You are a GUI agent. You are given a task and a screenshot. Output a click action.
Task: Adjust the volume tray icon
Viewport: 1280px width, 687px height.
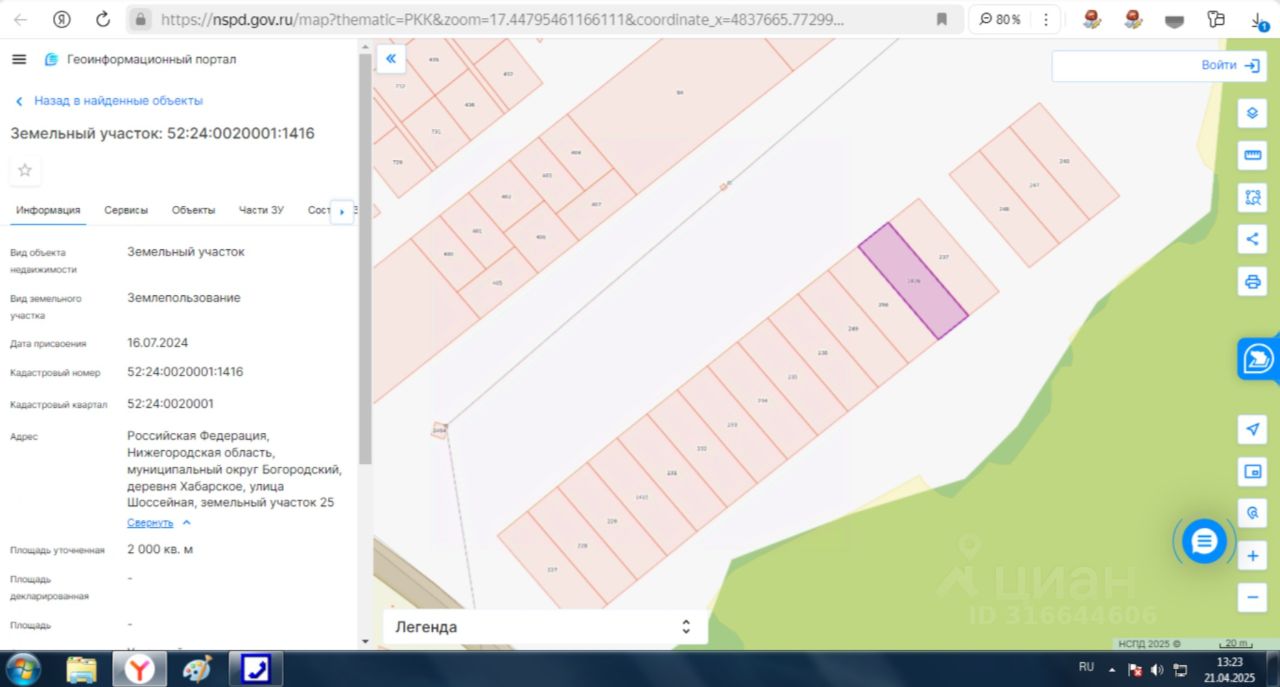pyautogui.click(x=1157, y=669)
